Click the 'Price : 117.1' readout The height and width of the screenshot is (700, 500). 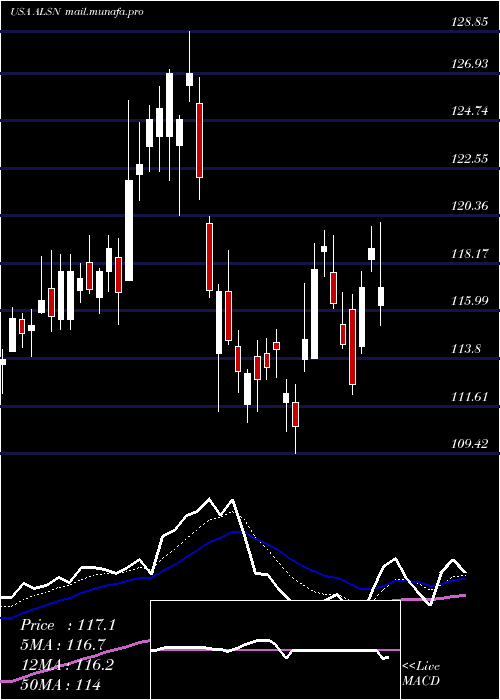click(x=68, y=625)
